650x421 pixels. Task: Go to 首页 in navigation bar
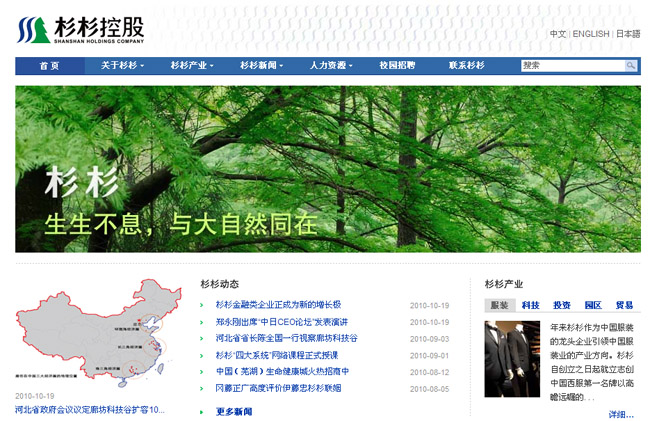tap(49, 66)
